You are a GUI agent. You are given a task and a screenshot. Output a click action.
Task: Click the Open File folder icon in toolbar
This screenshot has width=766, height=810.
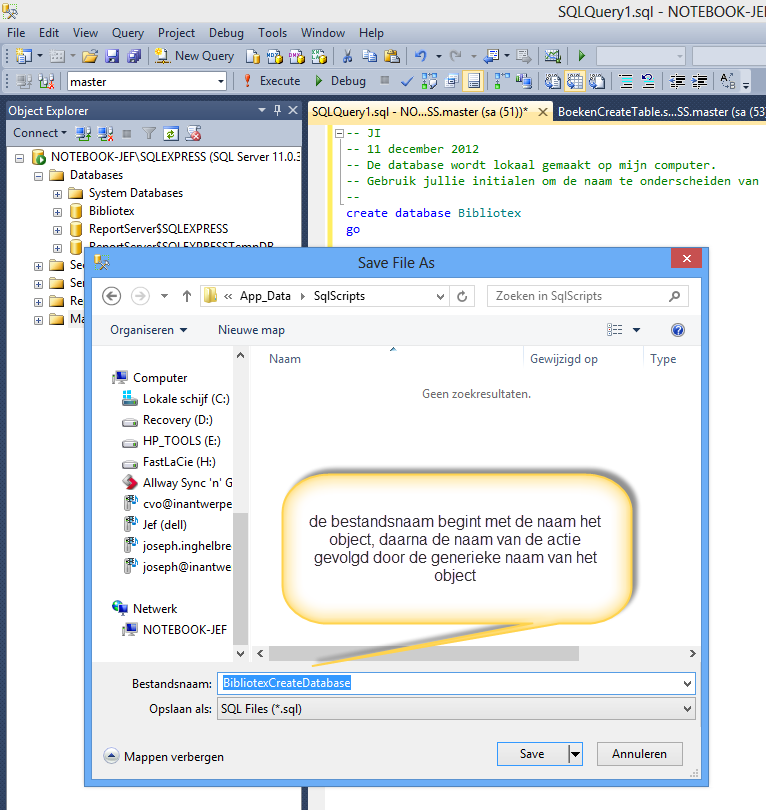(x=90, y=56)
